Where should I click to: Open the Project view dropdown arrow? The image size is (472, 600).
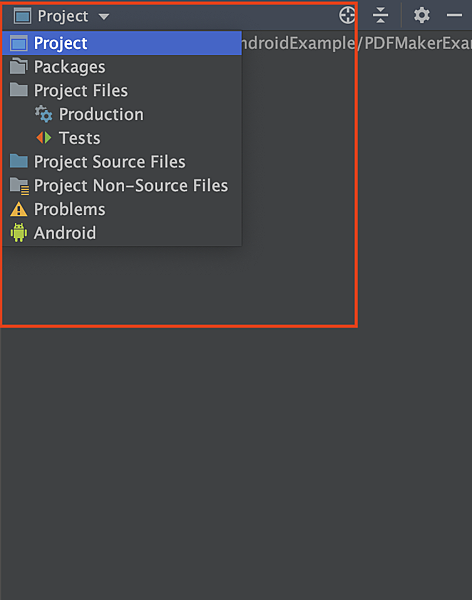click(104, 16)
